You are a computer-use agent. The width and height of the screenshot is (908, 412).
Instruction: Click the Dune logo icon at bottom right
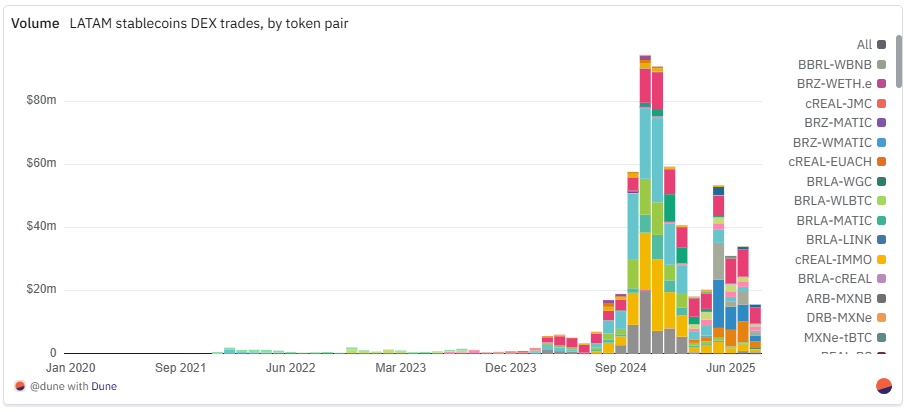[883, 386]
